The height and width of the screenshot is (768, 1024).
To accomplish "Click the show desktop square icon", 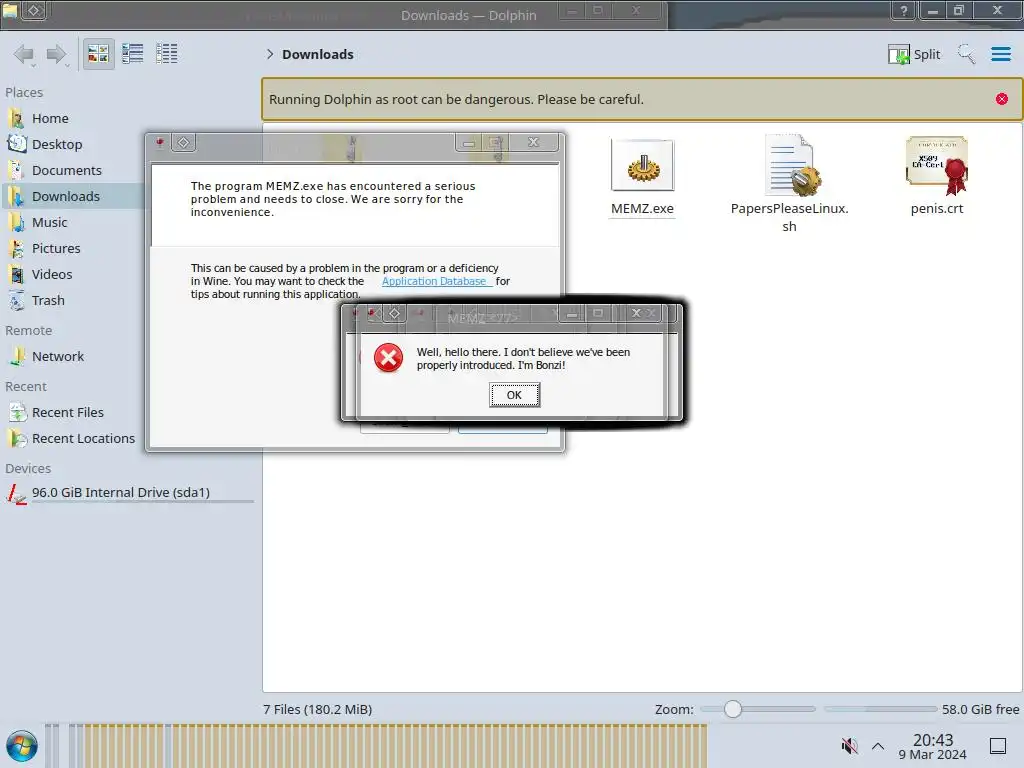I will click(998, 746).
